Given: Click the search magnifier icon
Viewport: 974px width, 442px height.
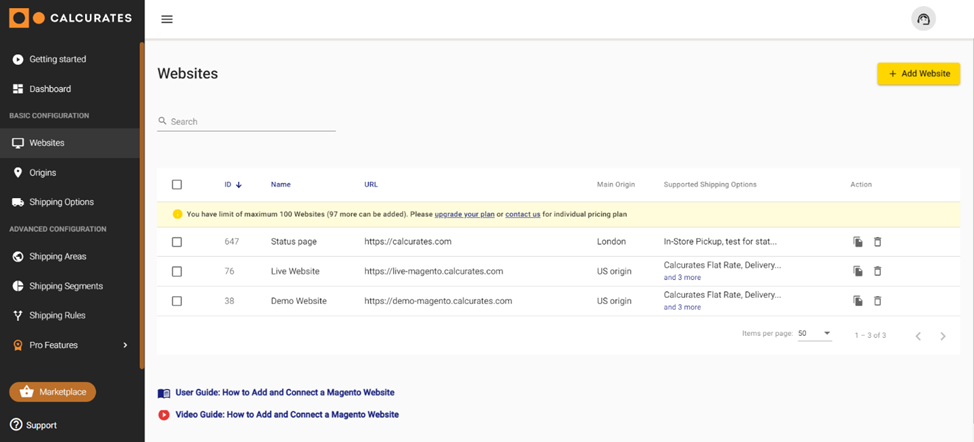Looking at the screenshot, I should pyautogui.click(x=163, y=121).
